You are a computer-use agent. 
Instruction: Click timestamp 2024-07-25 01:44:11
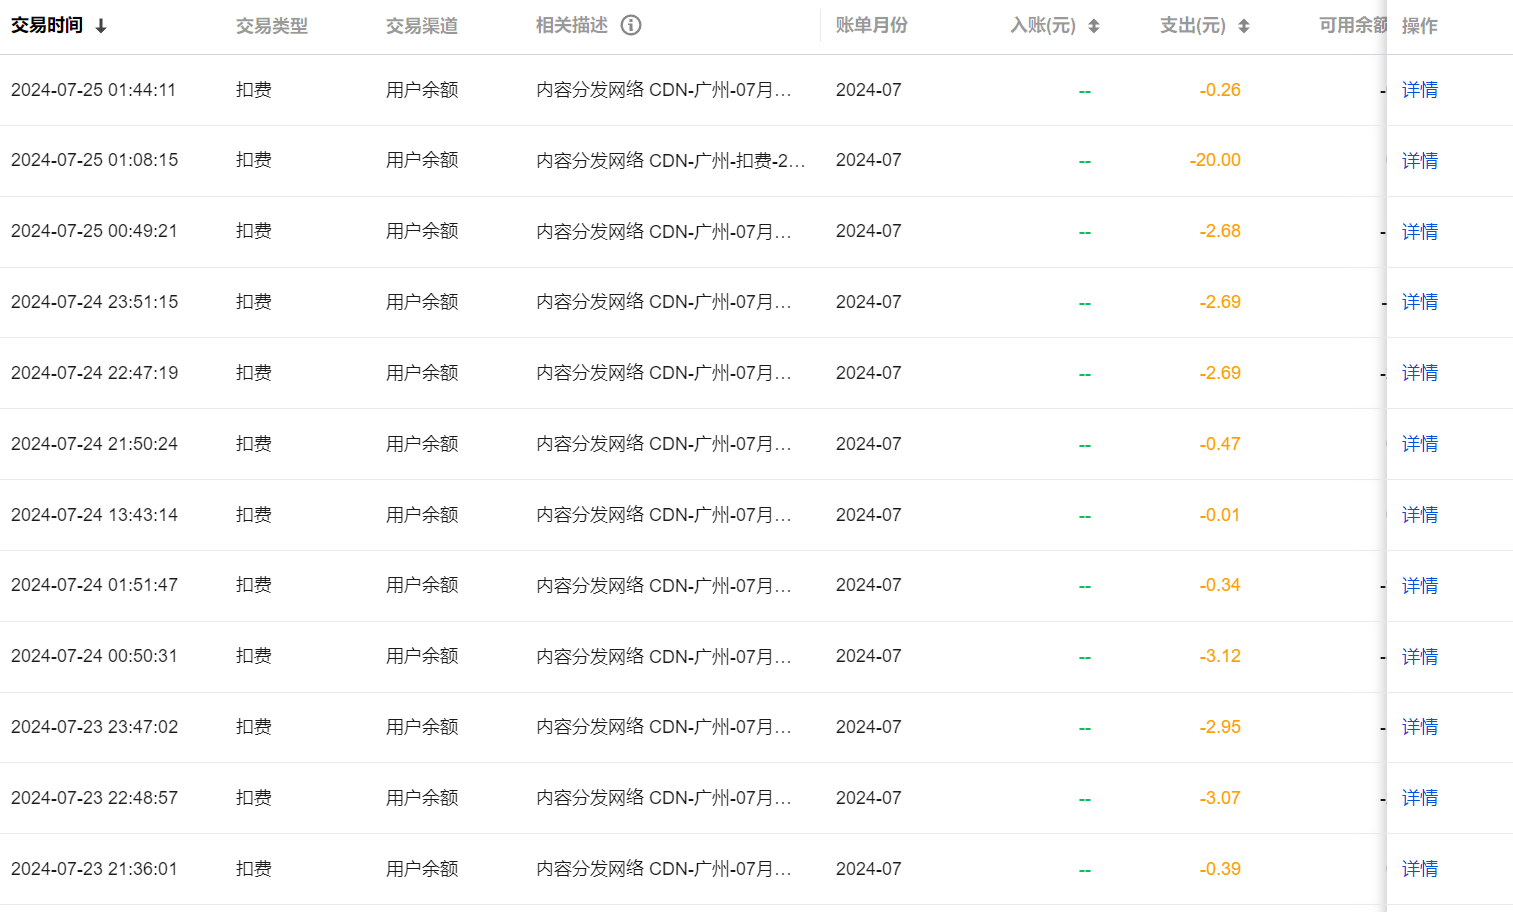(94, 90)
